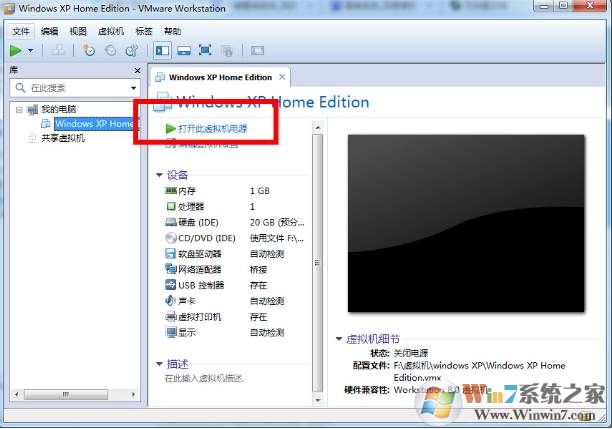This screenshot has width=612, height=429.
Task: Close the 库 library panel
Action: pyautogui.click(x=137, y=70)
